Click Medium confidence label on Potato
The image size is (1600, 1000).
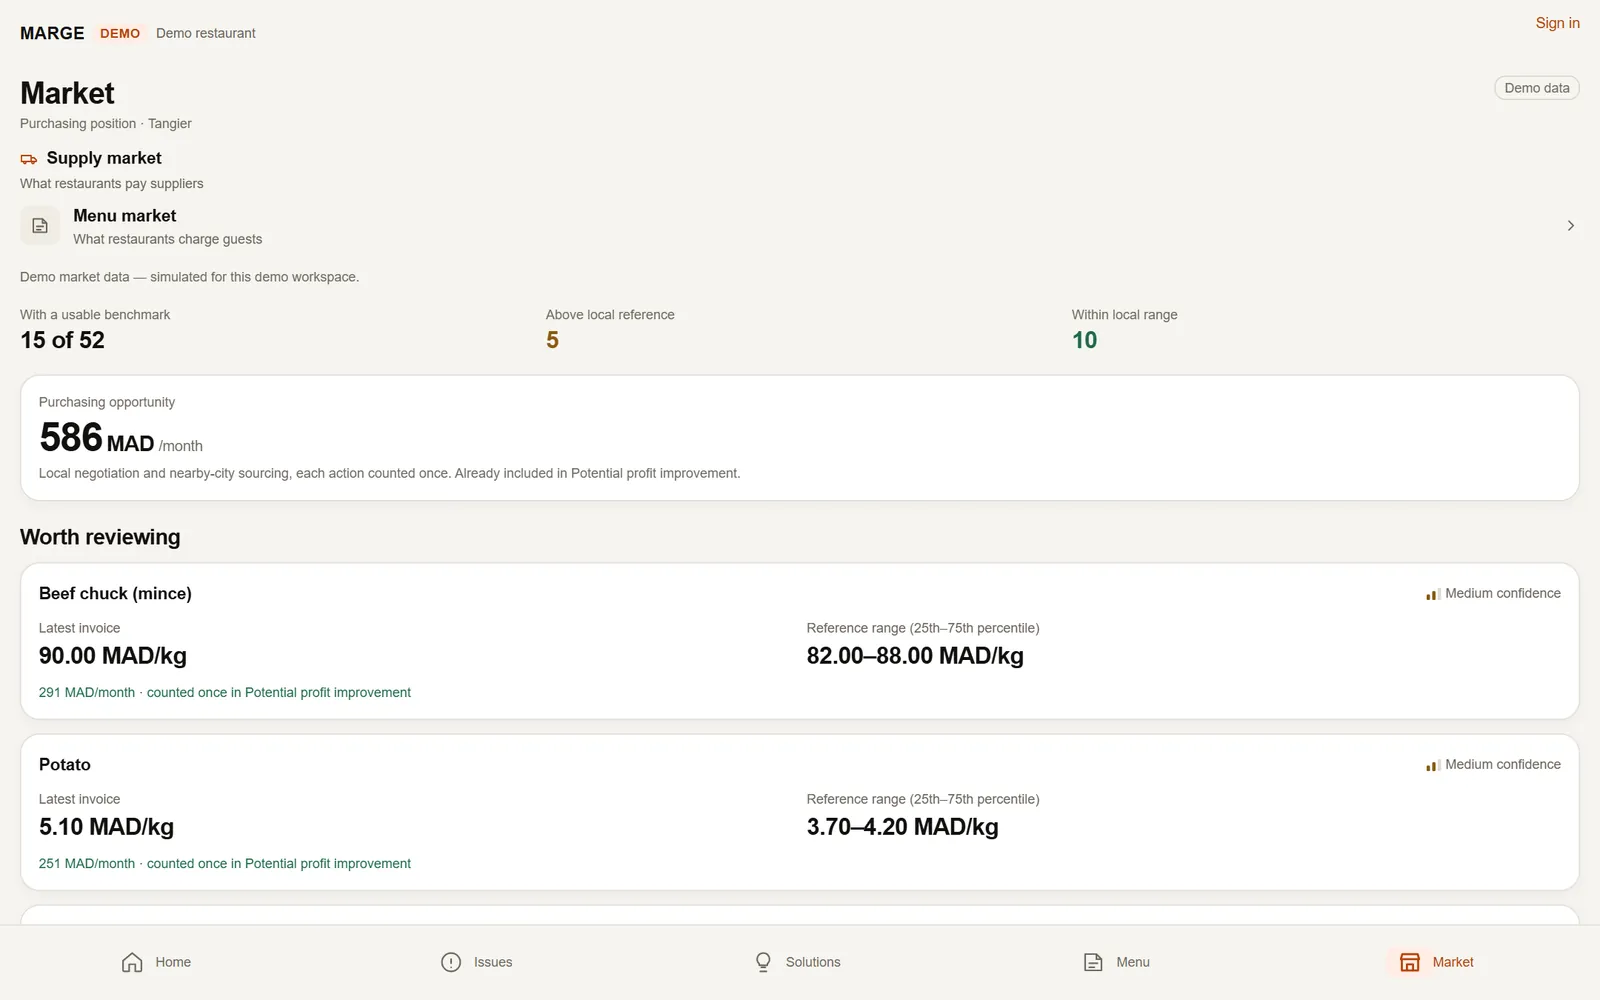click(x=1503, y=764)
